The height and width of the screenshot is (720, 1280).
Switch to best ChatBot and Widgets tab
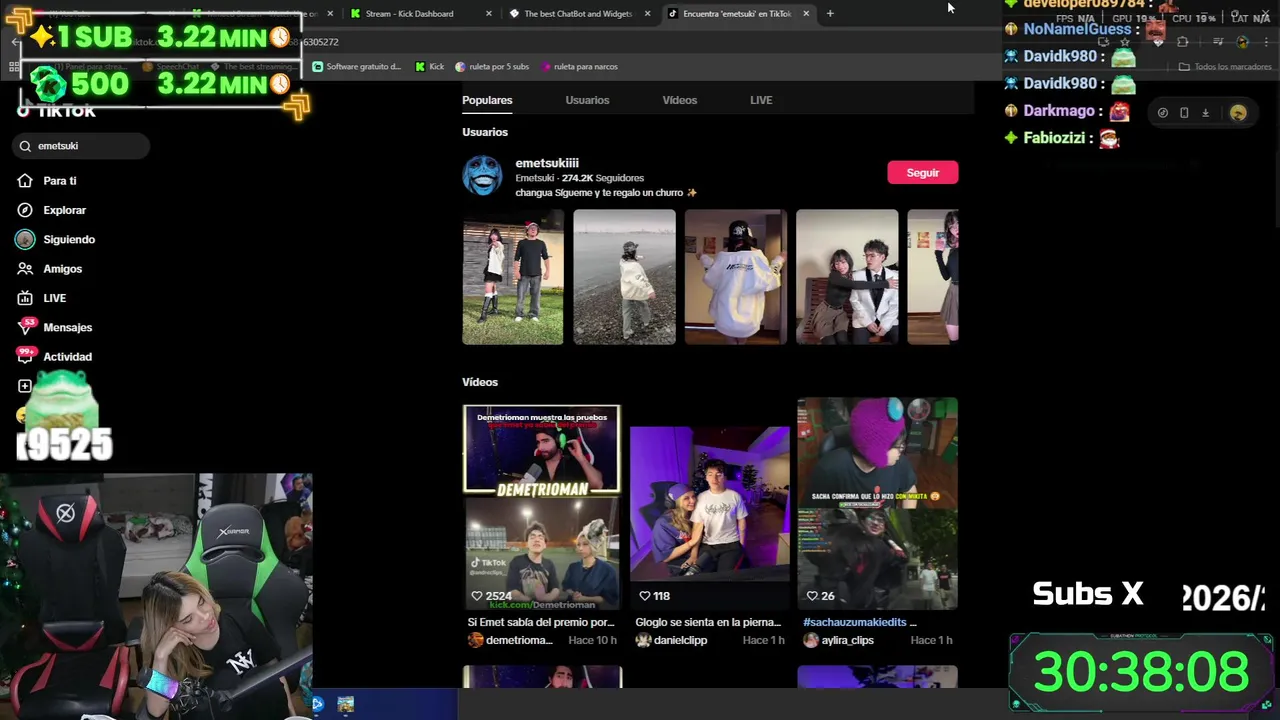[x=580, y=14]
